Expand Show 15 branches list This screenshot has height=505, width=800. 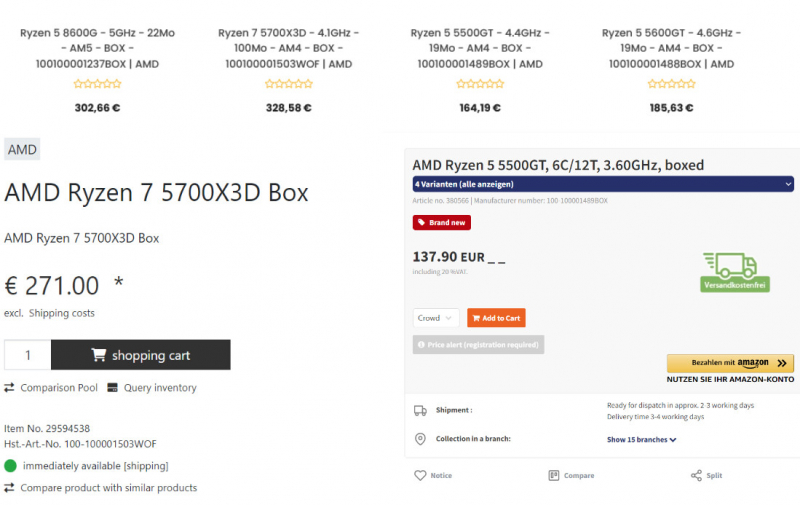point(641,439)
